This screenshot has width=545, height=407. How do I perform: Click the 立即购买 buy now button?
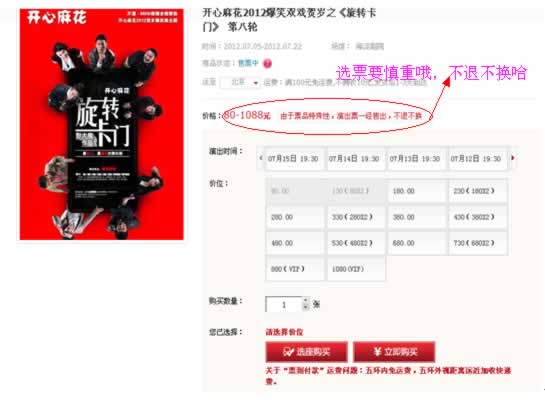pos(394,352)
